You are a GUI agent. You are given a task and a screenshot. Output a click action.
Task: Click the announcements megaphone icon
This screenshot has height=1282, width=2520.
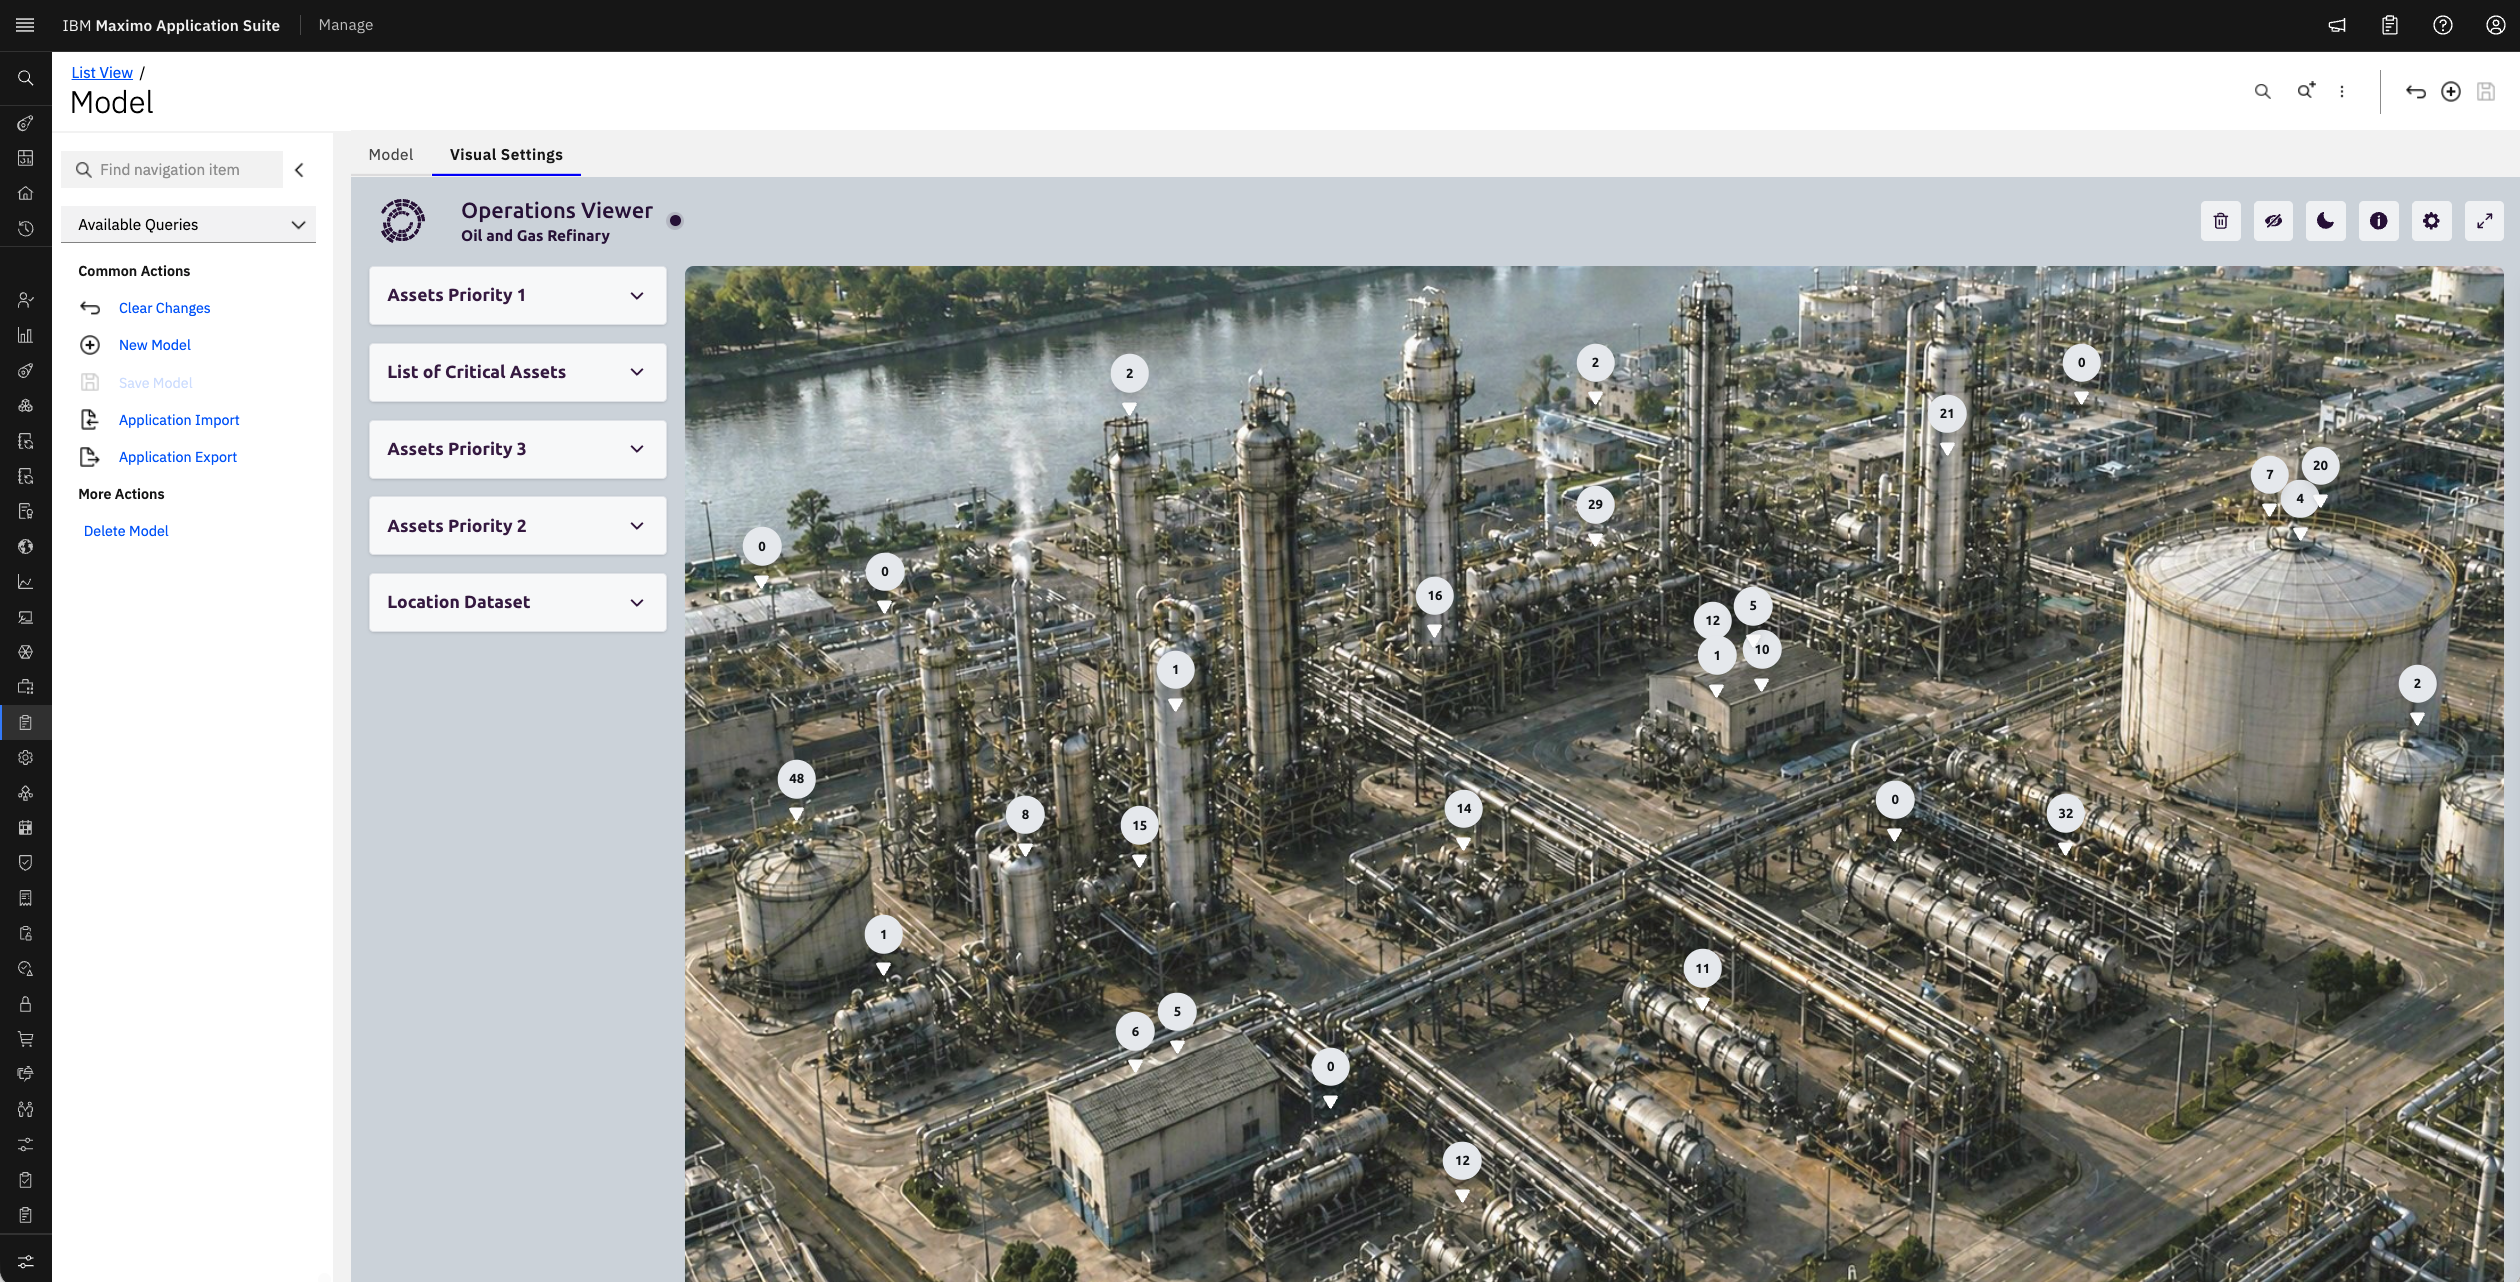tap(2337, 25)
